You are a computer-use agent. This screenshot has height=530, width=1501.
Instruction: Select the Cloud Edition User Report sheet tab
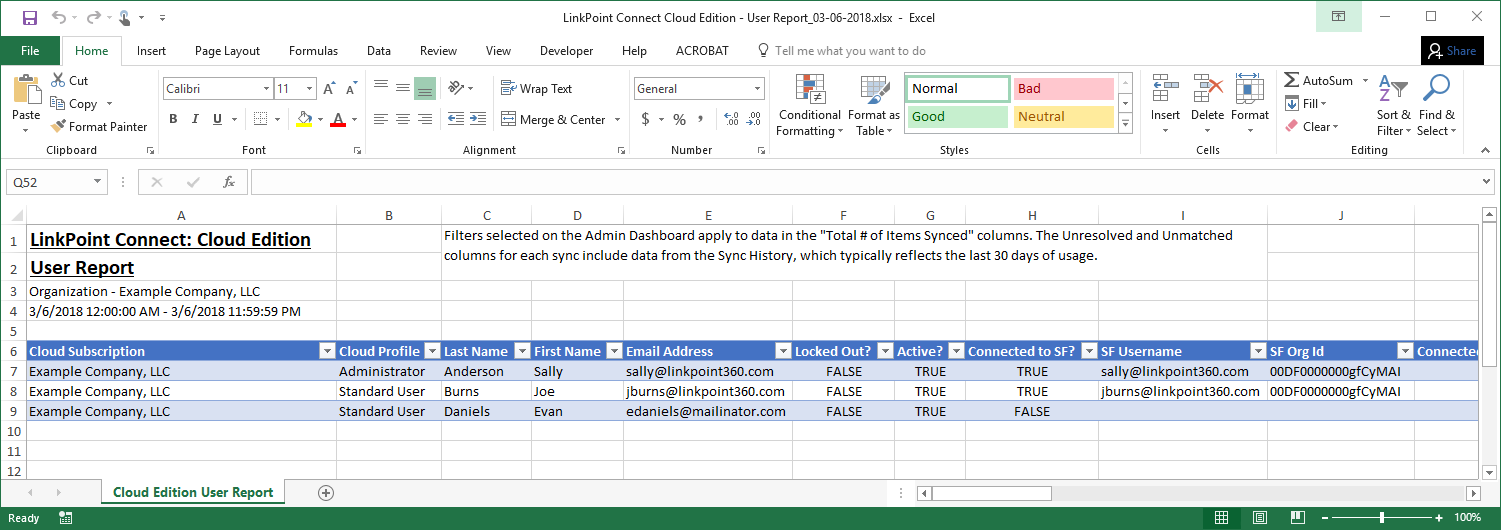pyautogui.click(x=193, y=492)
